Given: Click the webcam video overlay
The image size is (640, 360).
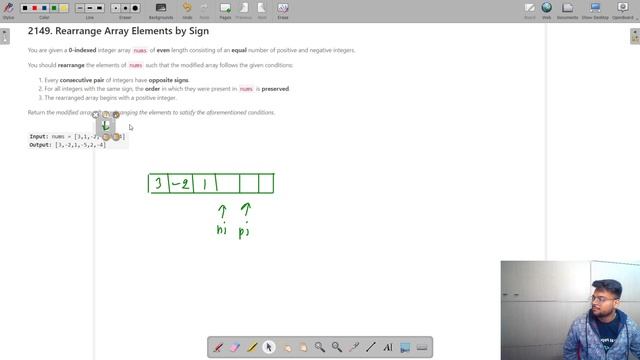Looking at the screenshot, I should pos(570,310).
